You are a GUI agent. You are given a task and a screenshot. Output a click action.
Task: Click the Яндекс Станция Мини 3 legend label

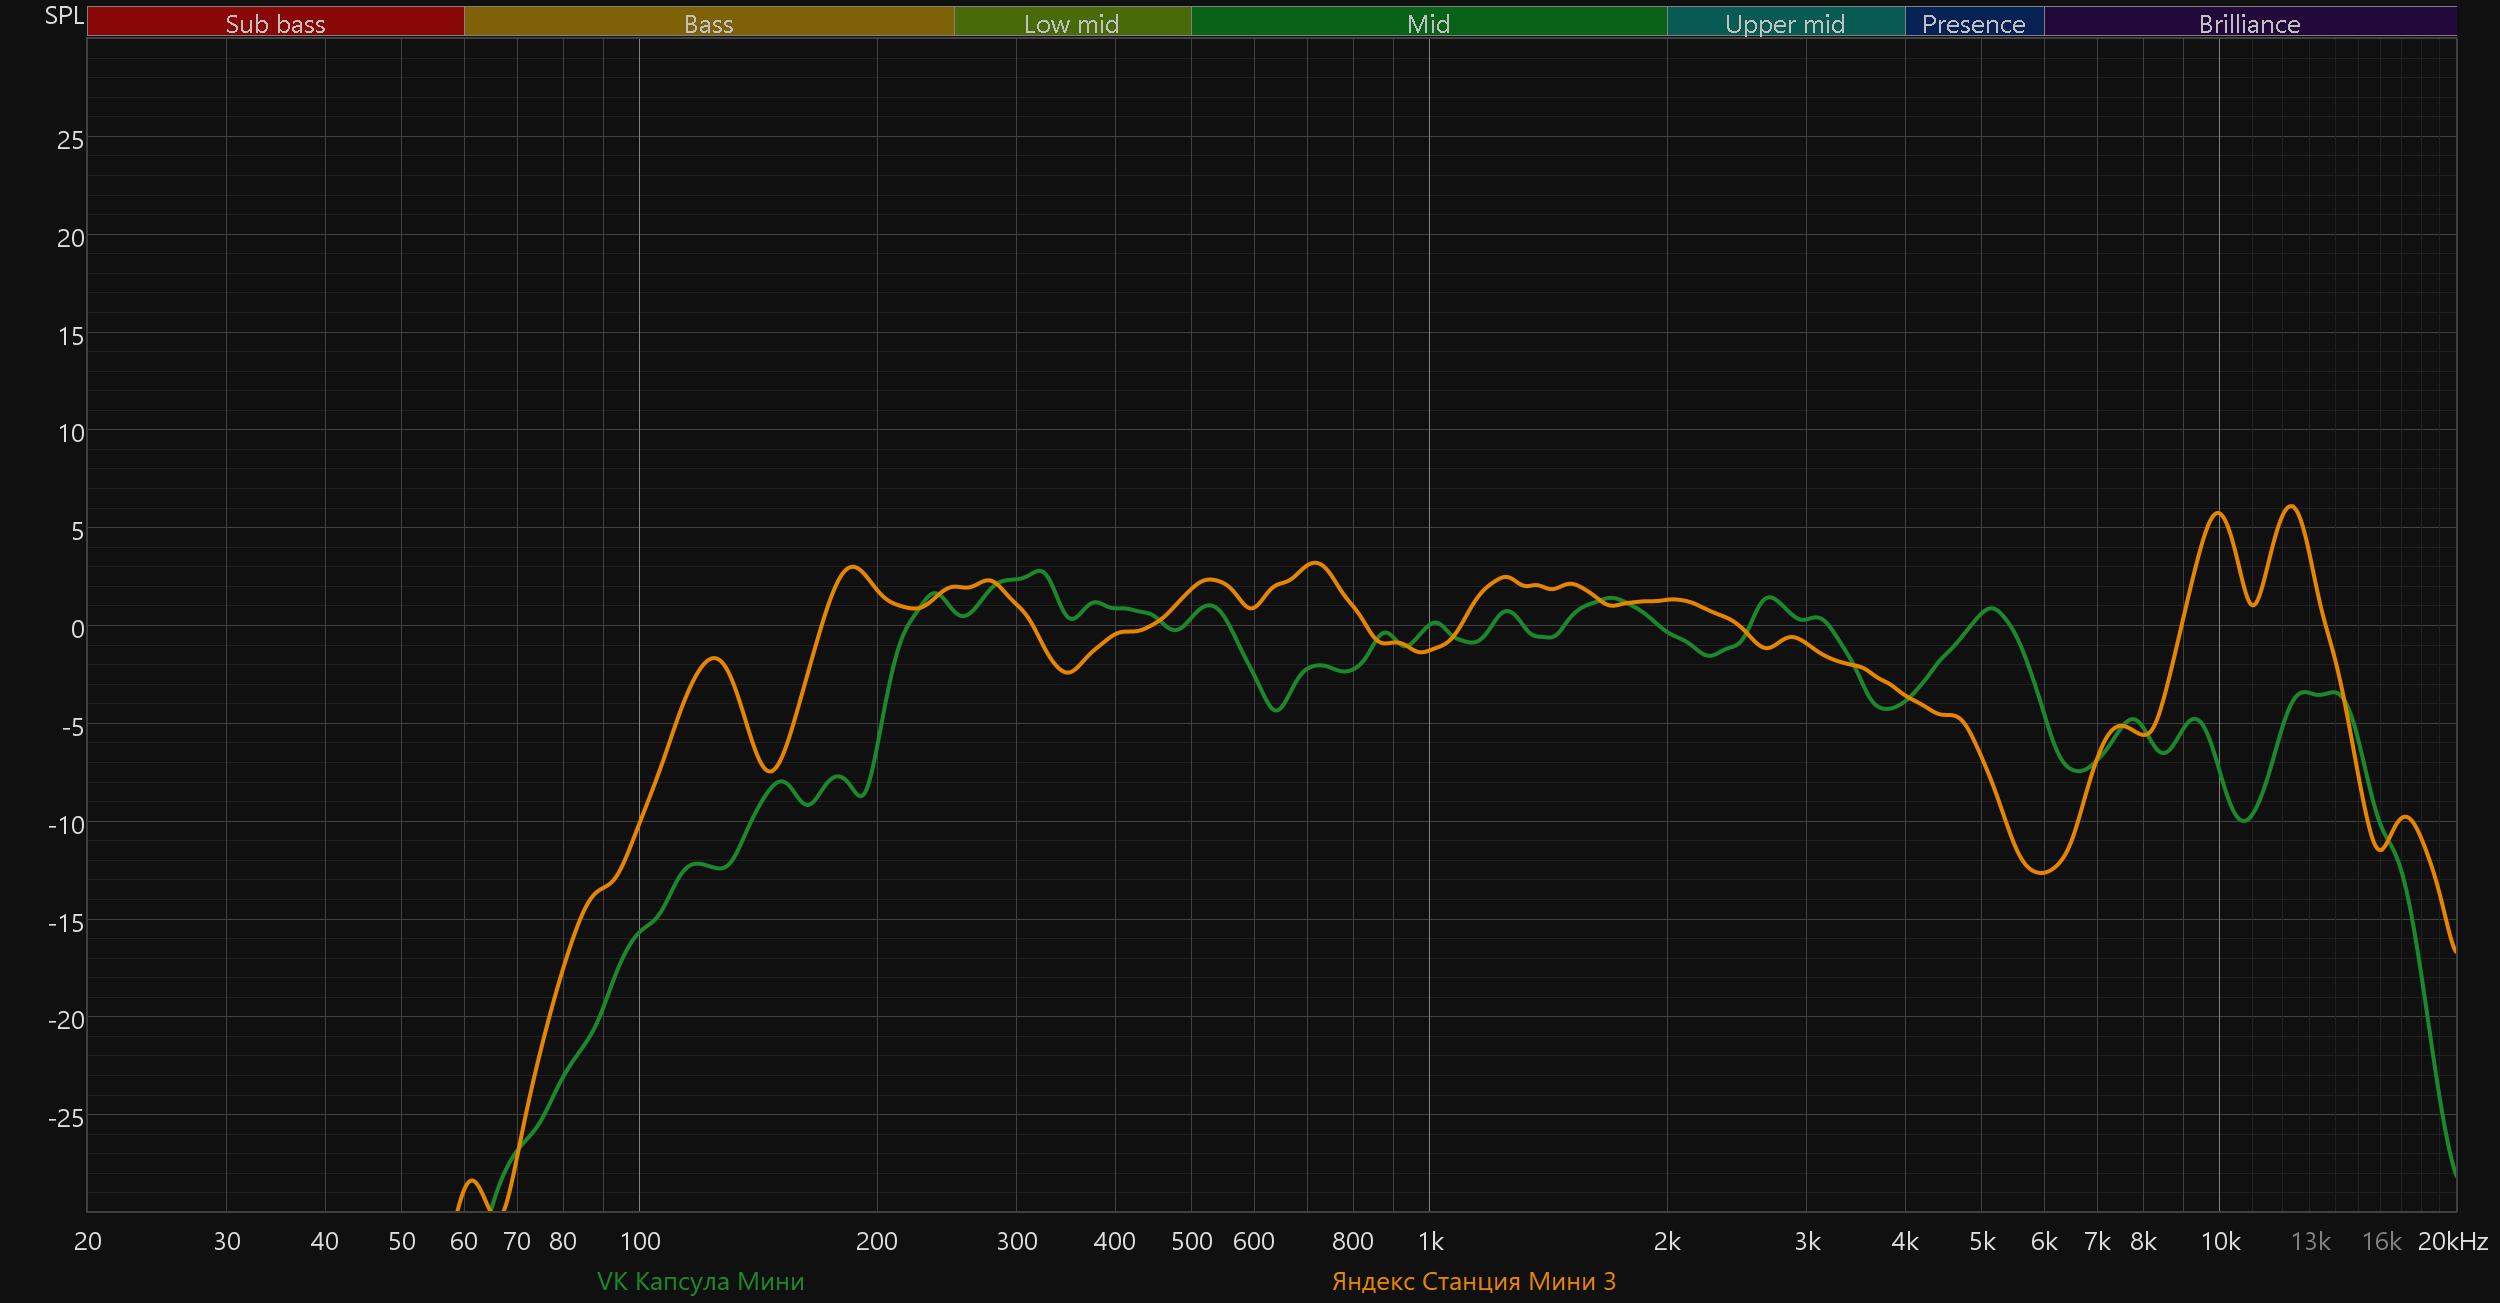click(x=1473, y=1281)
